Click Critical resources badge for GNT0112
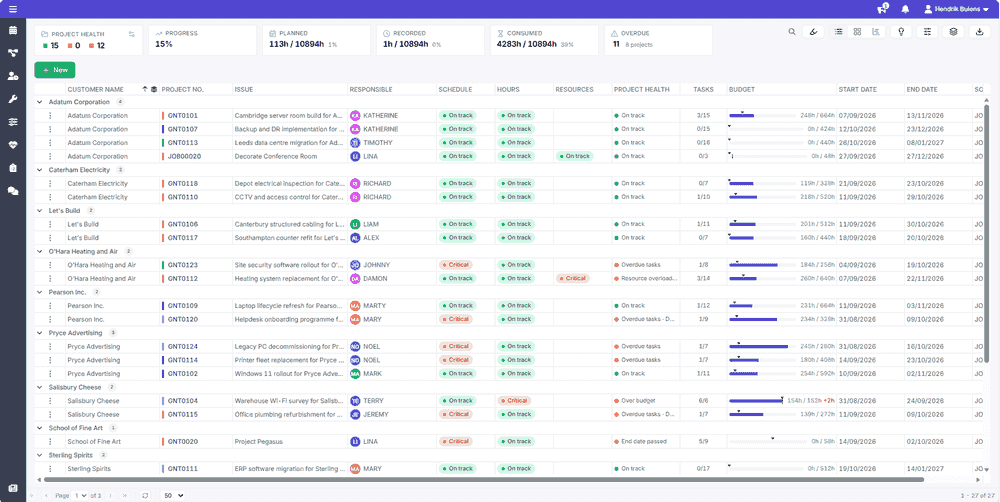The width and height of the screenshot is (1000, 502). click(x=573, y=279)
